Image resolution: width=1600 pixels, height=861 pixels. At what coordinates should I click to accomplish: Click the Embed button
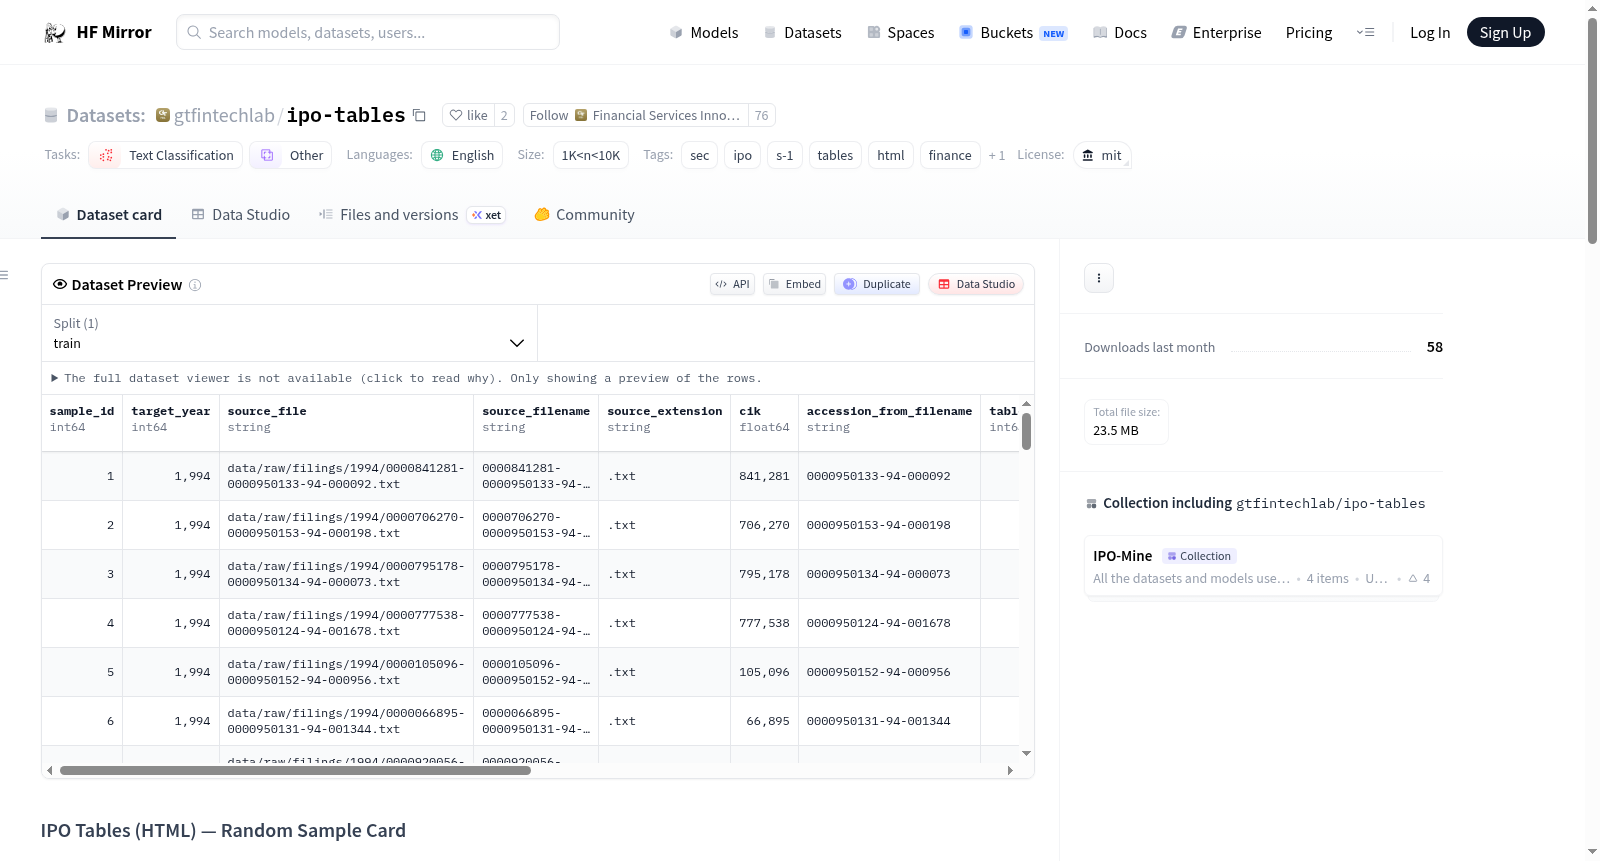point(795,284)
